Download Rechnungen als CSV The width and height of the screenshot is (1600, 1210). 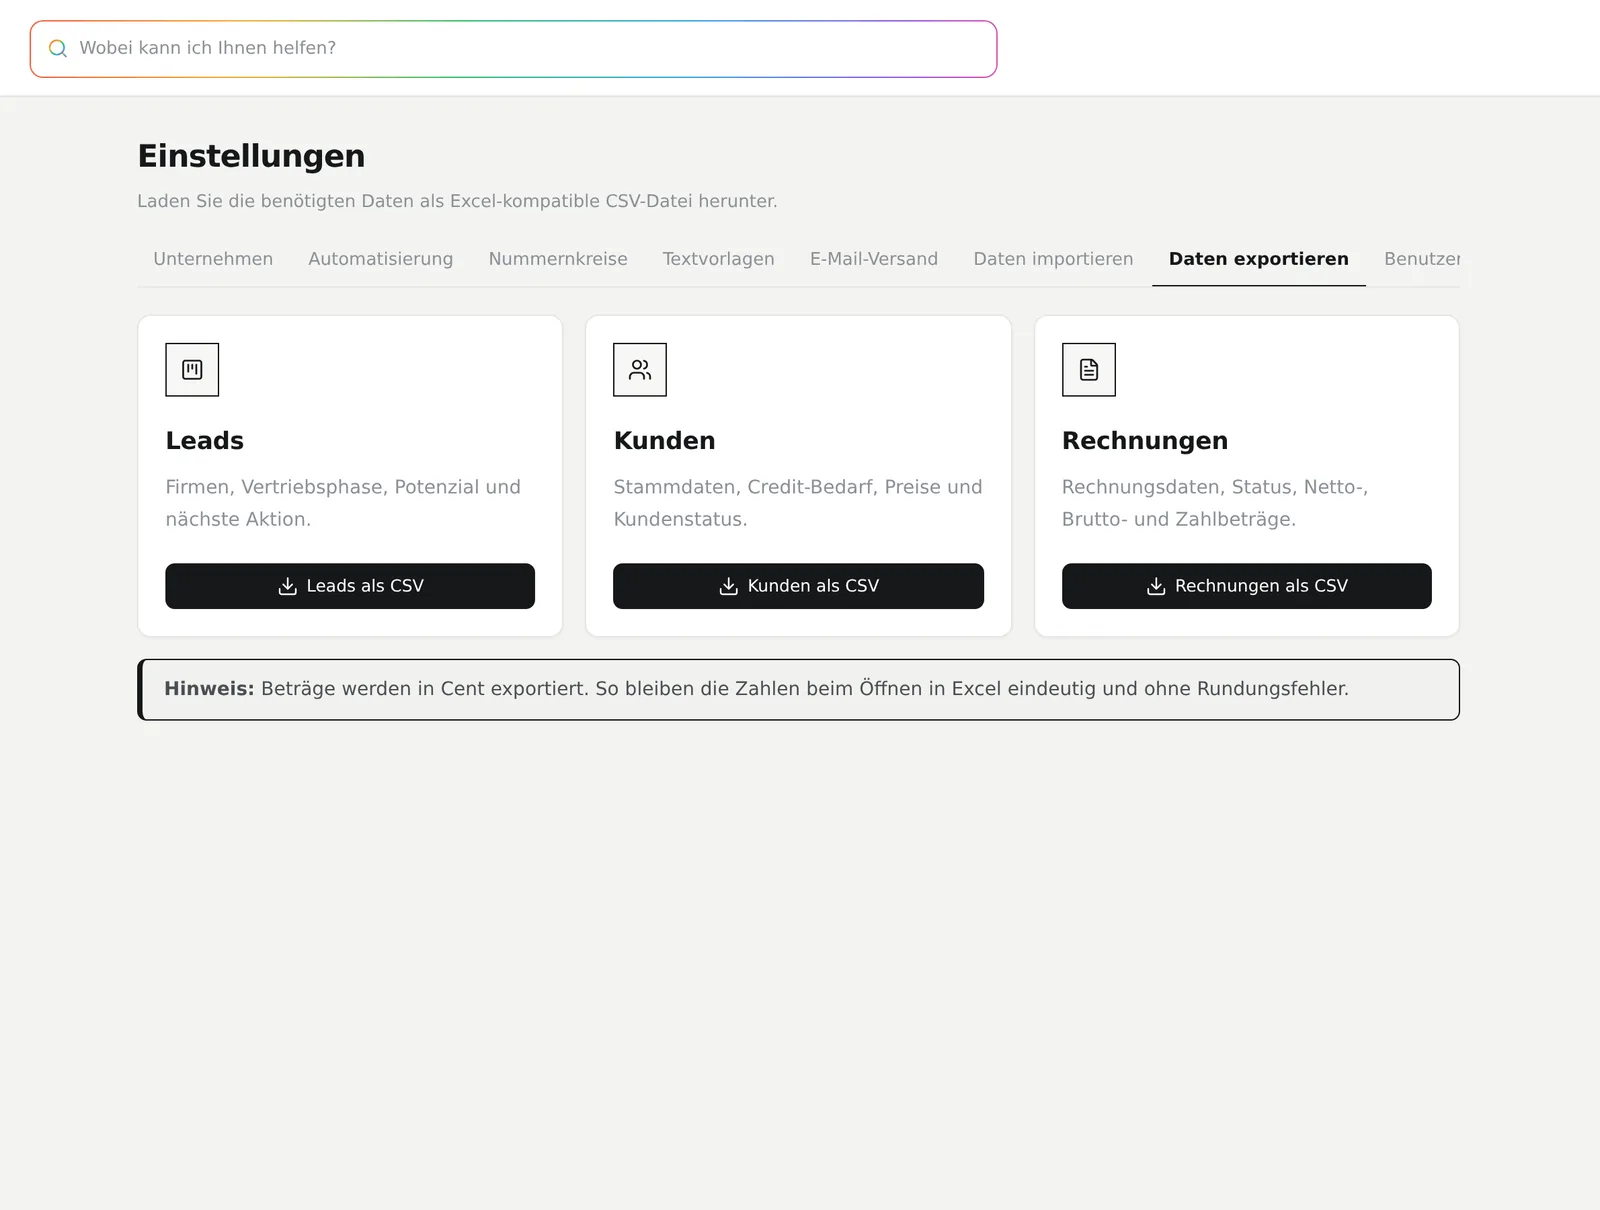(x=1247, y=586)
